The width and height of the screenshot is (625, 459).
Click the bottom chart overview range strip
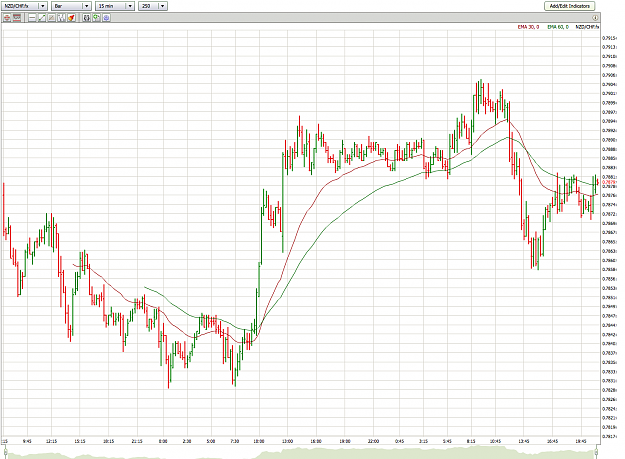(x=301, y=453)
